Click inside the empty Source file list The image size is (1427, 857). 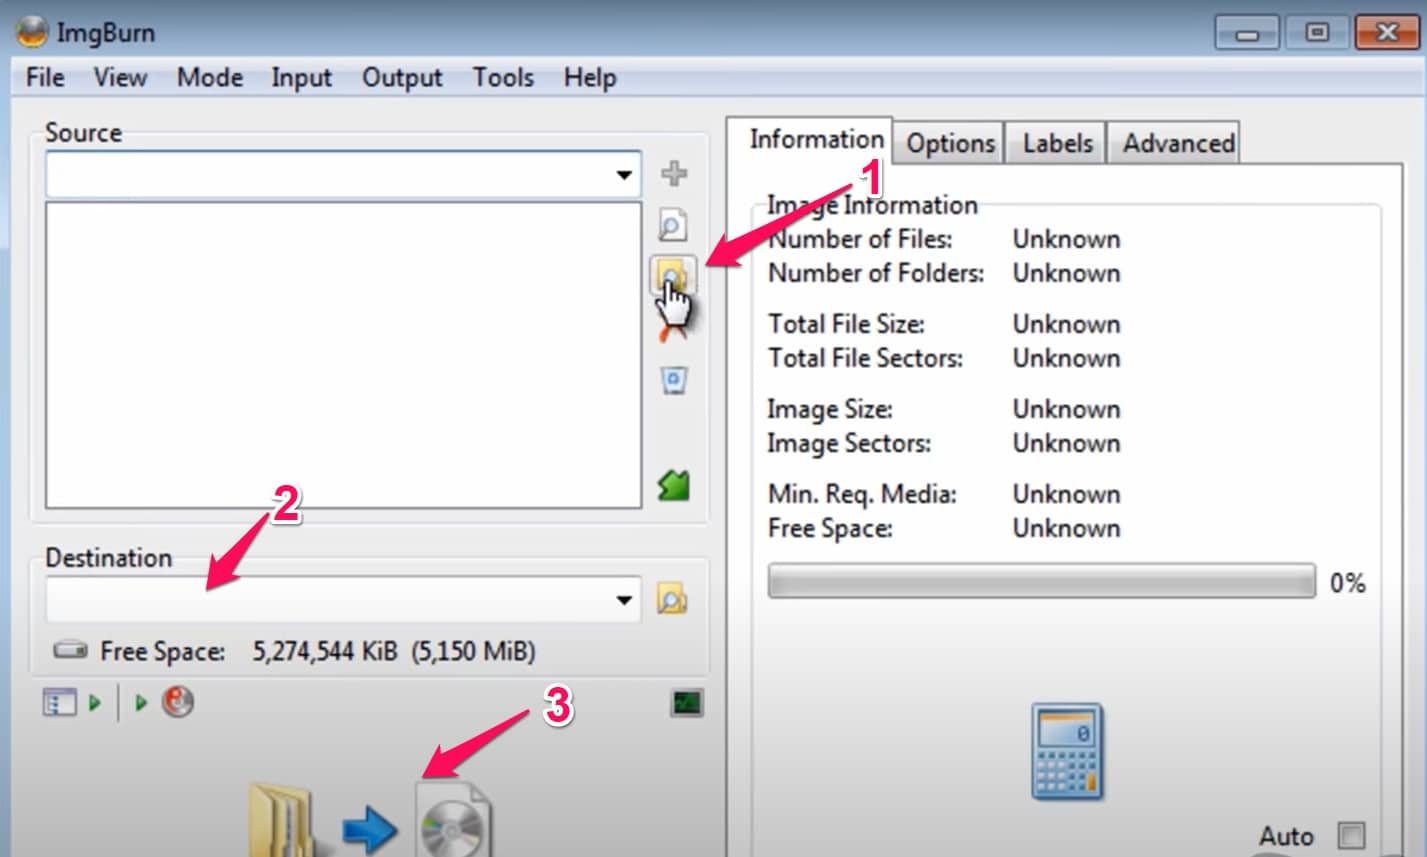click(343, 355)
